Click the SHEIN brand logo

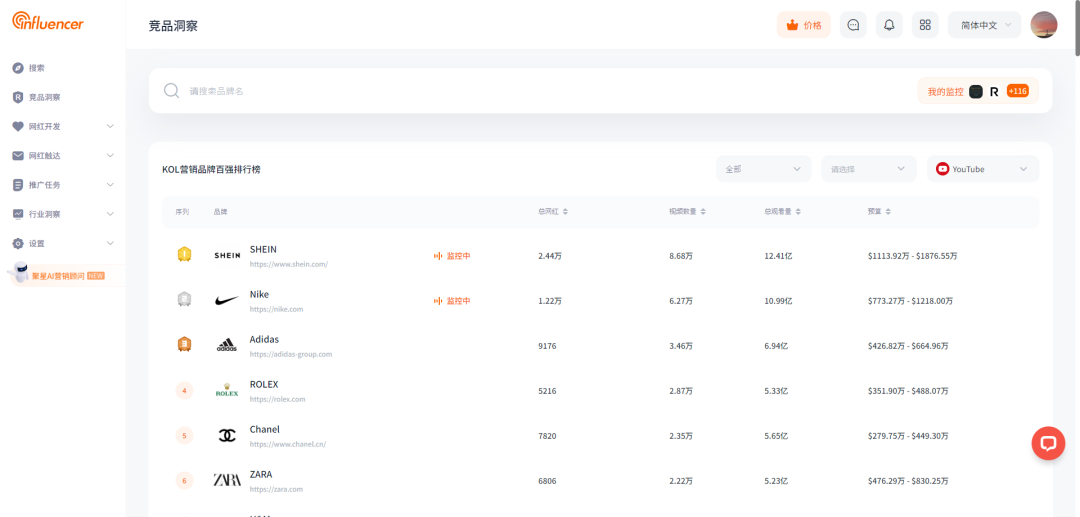pyautogui.click(x=227, y=255)
